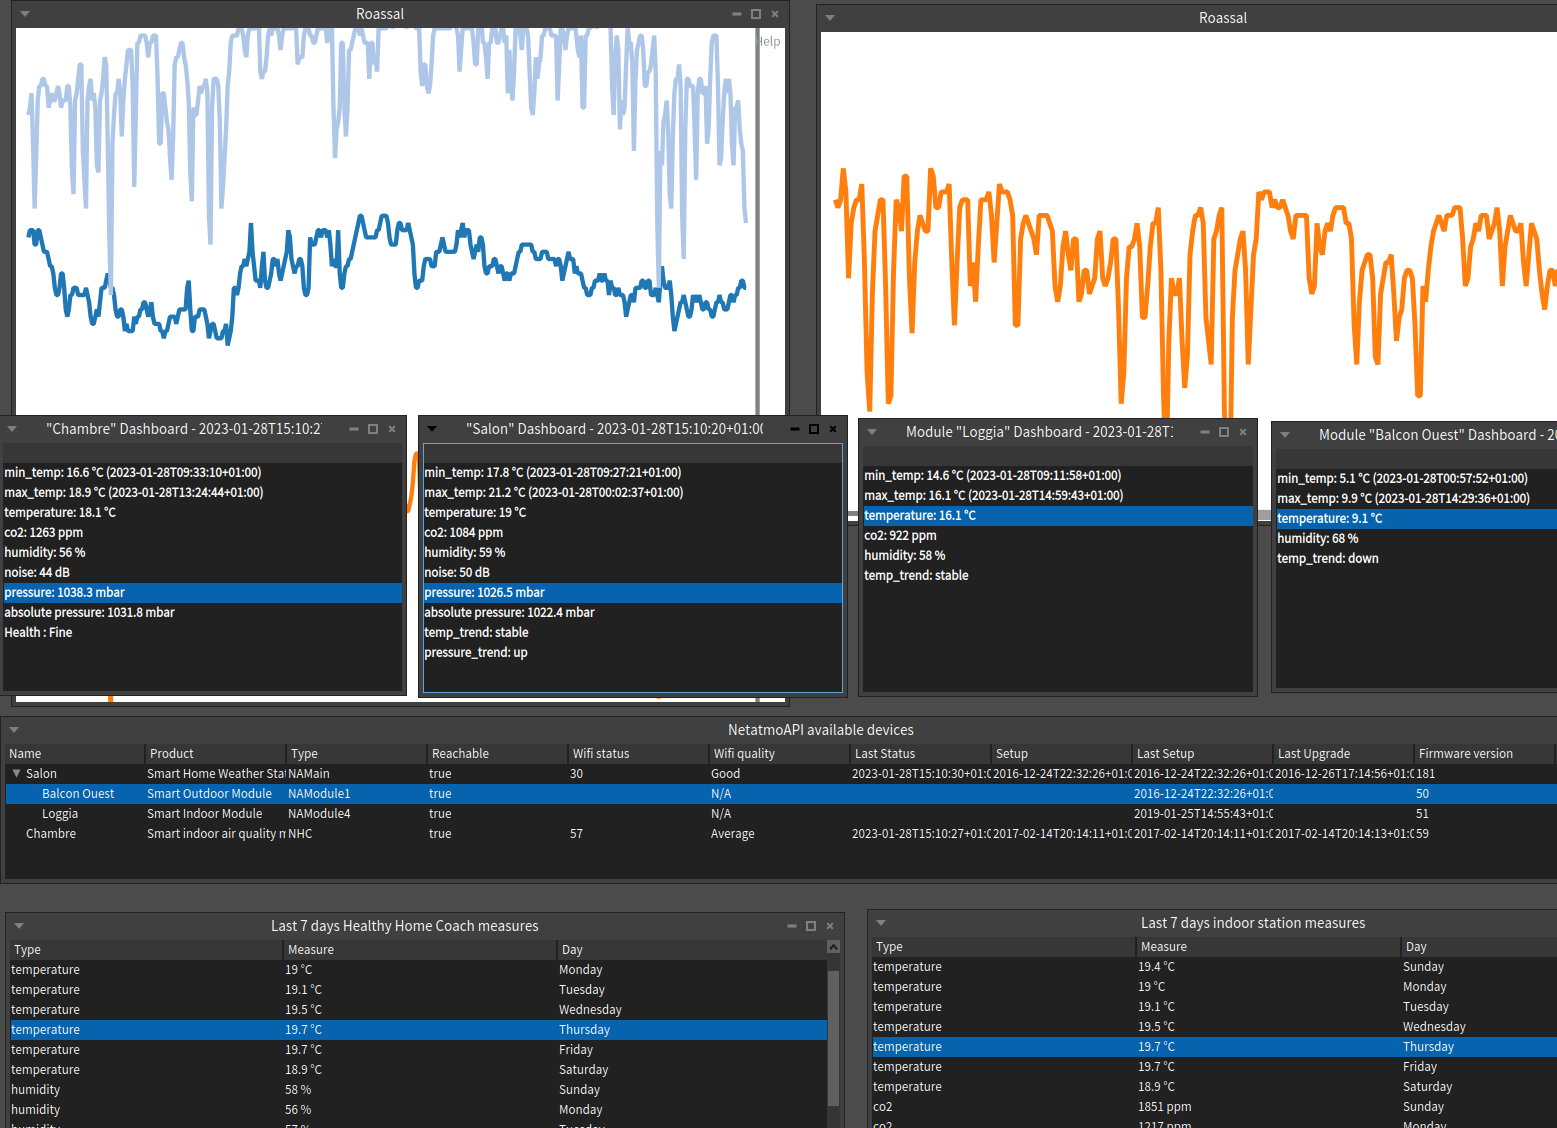Open Healthy Home Coach measures window menu triangle
The height and width of the screenshot is (1128, 1557).
pyautogui.click(x=19, y=926)
